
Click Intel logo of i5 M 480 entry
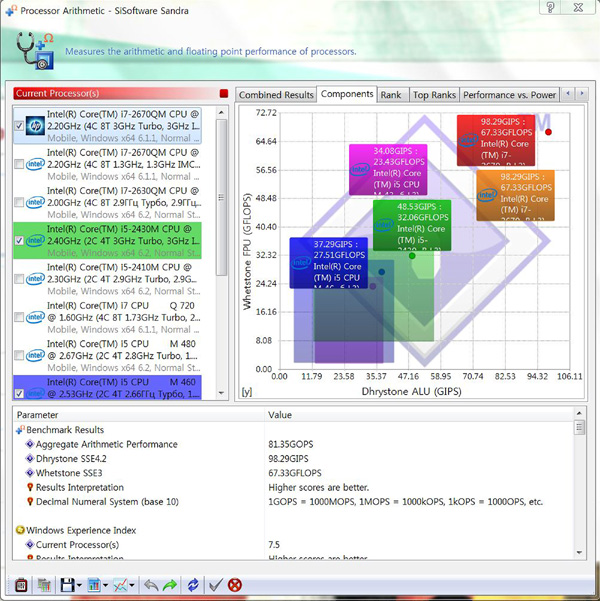click(35, 355)
